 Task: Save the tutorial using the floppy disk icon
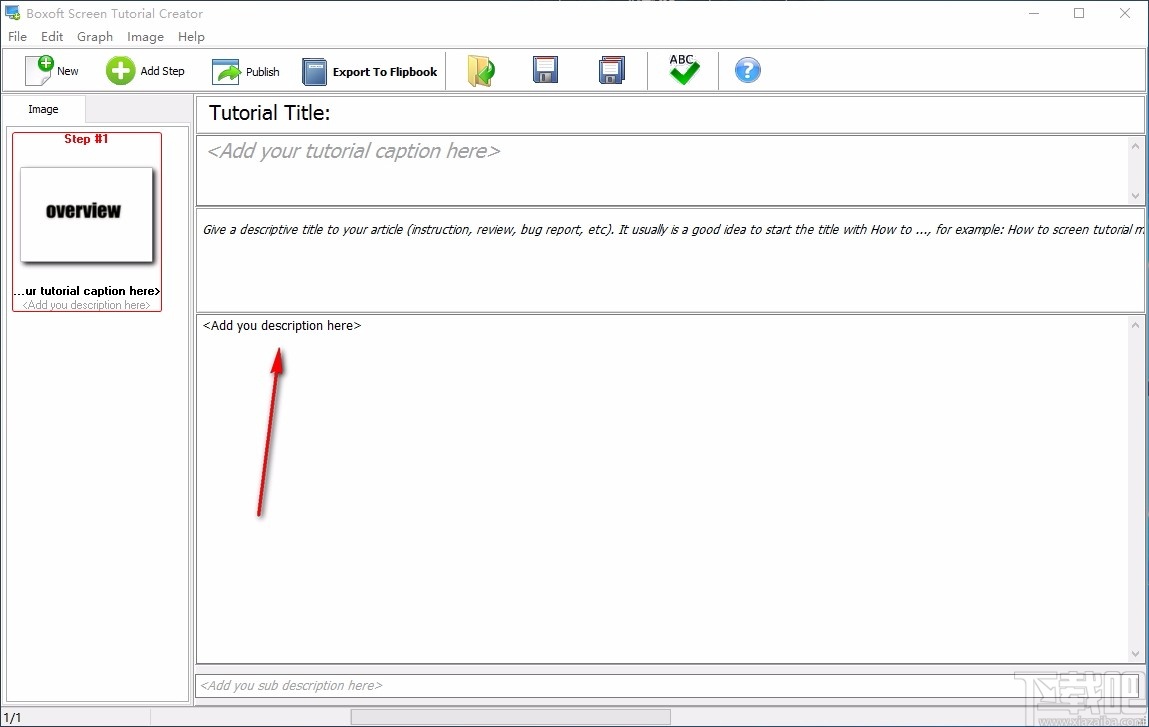click(x=545, y=70)
